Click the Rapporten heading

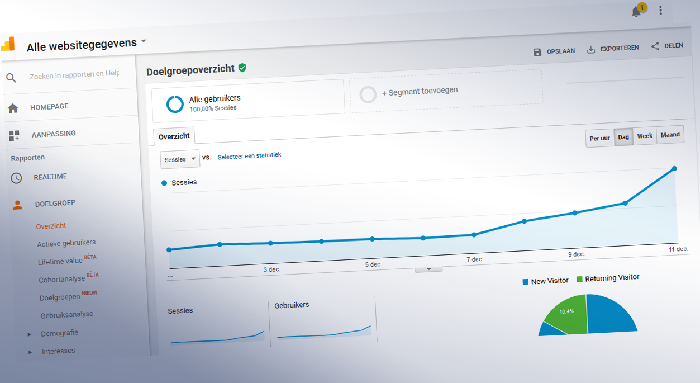click(28, 158)
